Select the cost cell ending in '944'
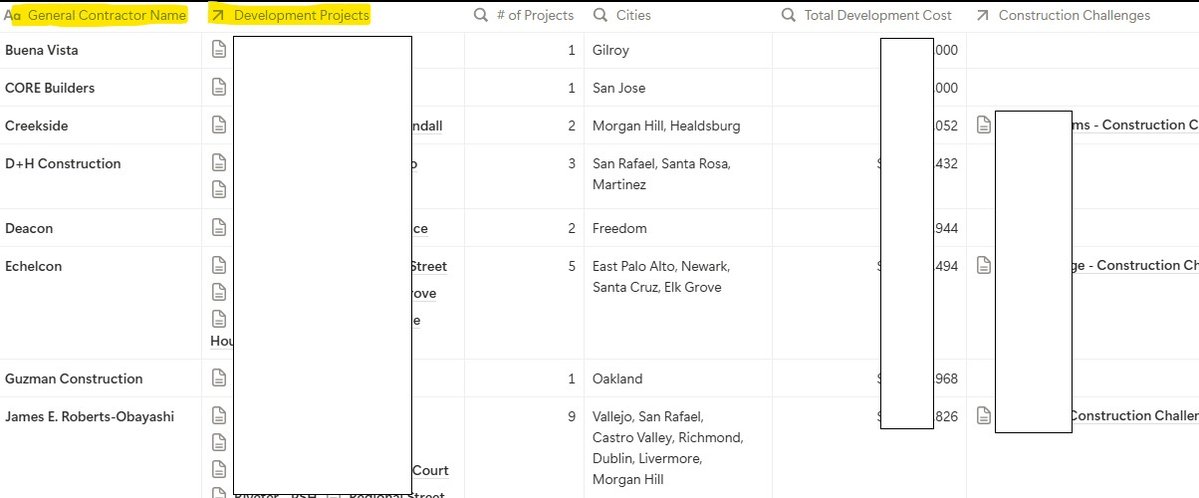This screenshot has width=1199, height=498. pos(869,228)
